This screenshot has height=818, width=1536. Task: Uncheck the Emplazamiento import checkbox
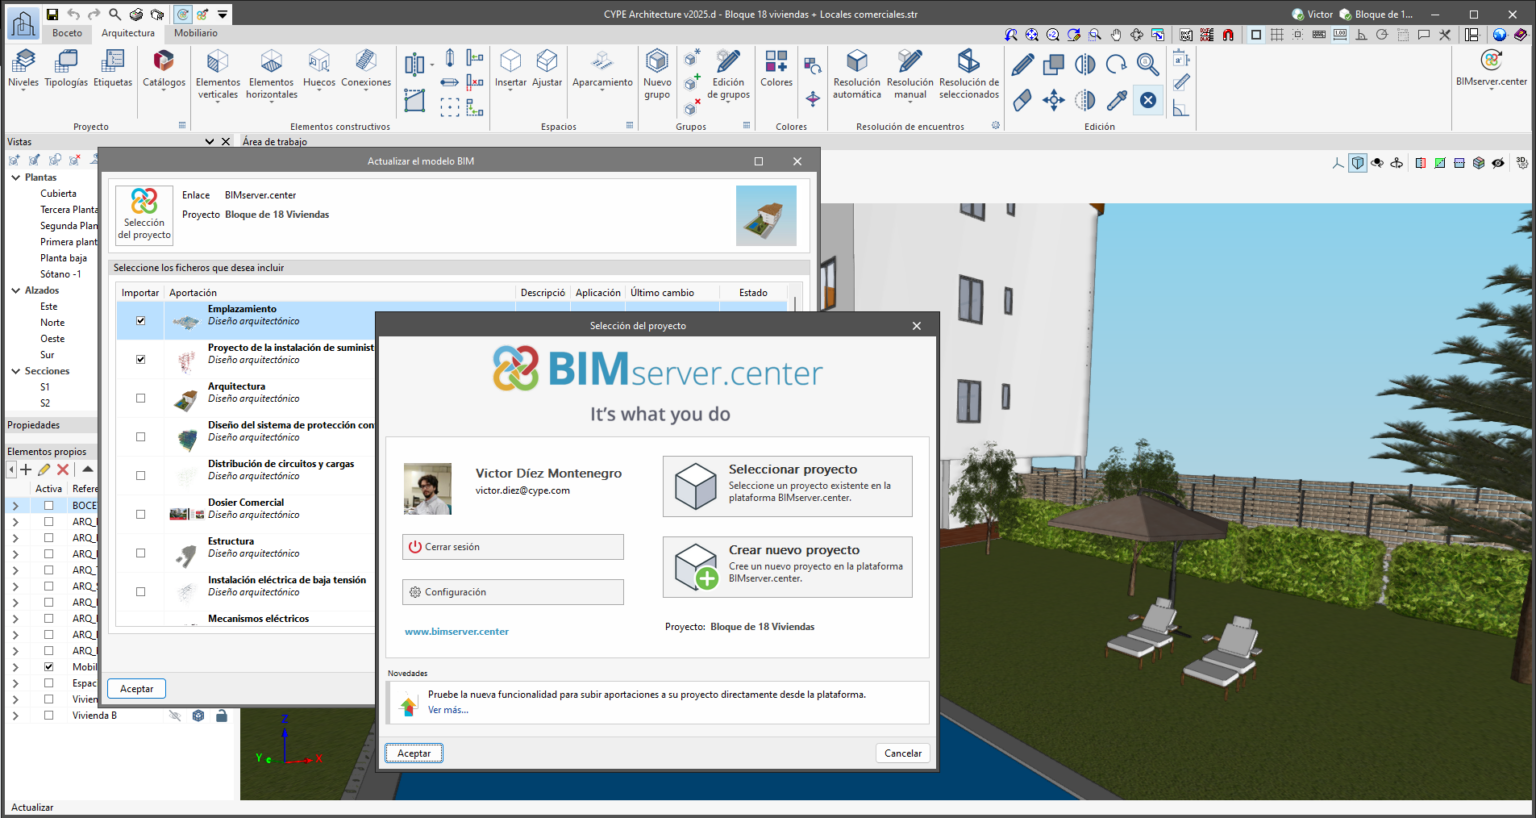[x=141, y=321]
